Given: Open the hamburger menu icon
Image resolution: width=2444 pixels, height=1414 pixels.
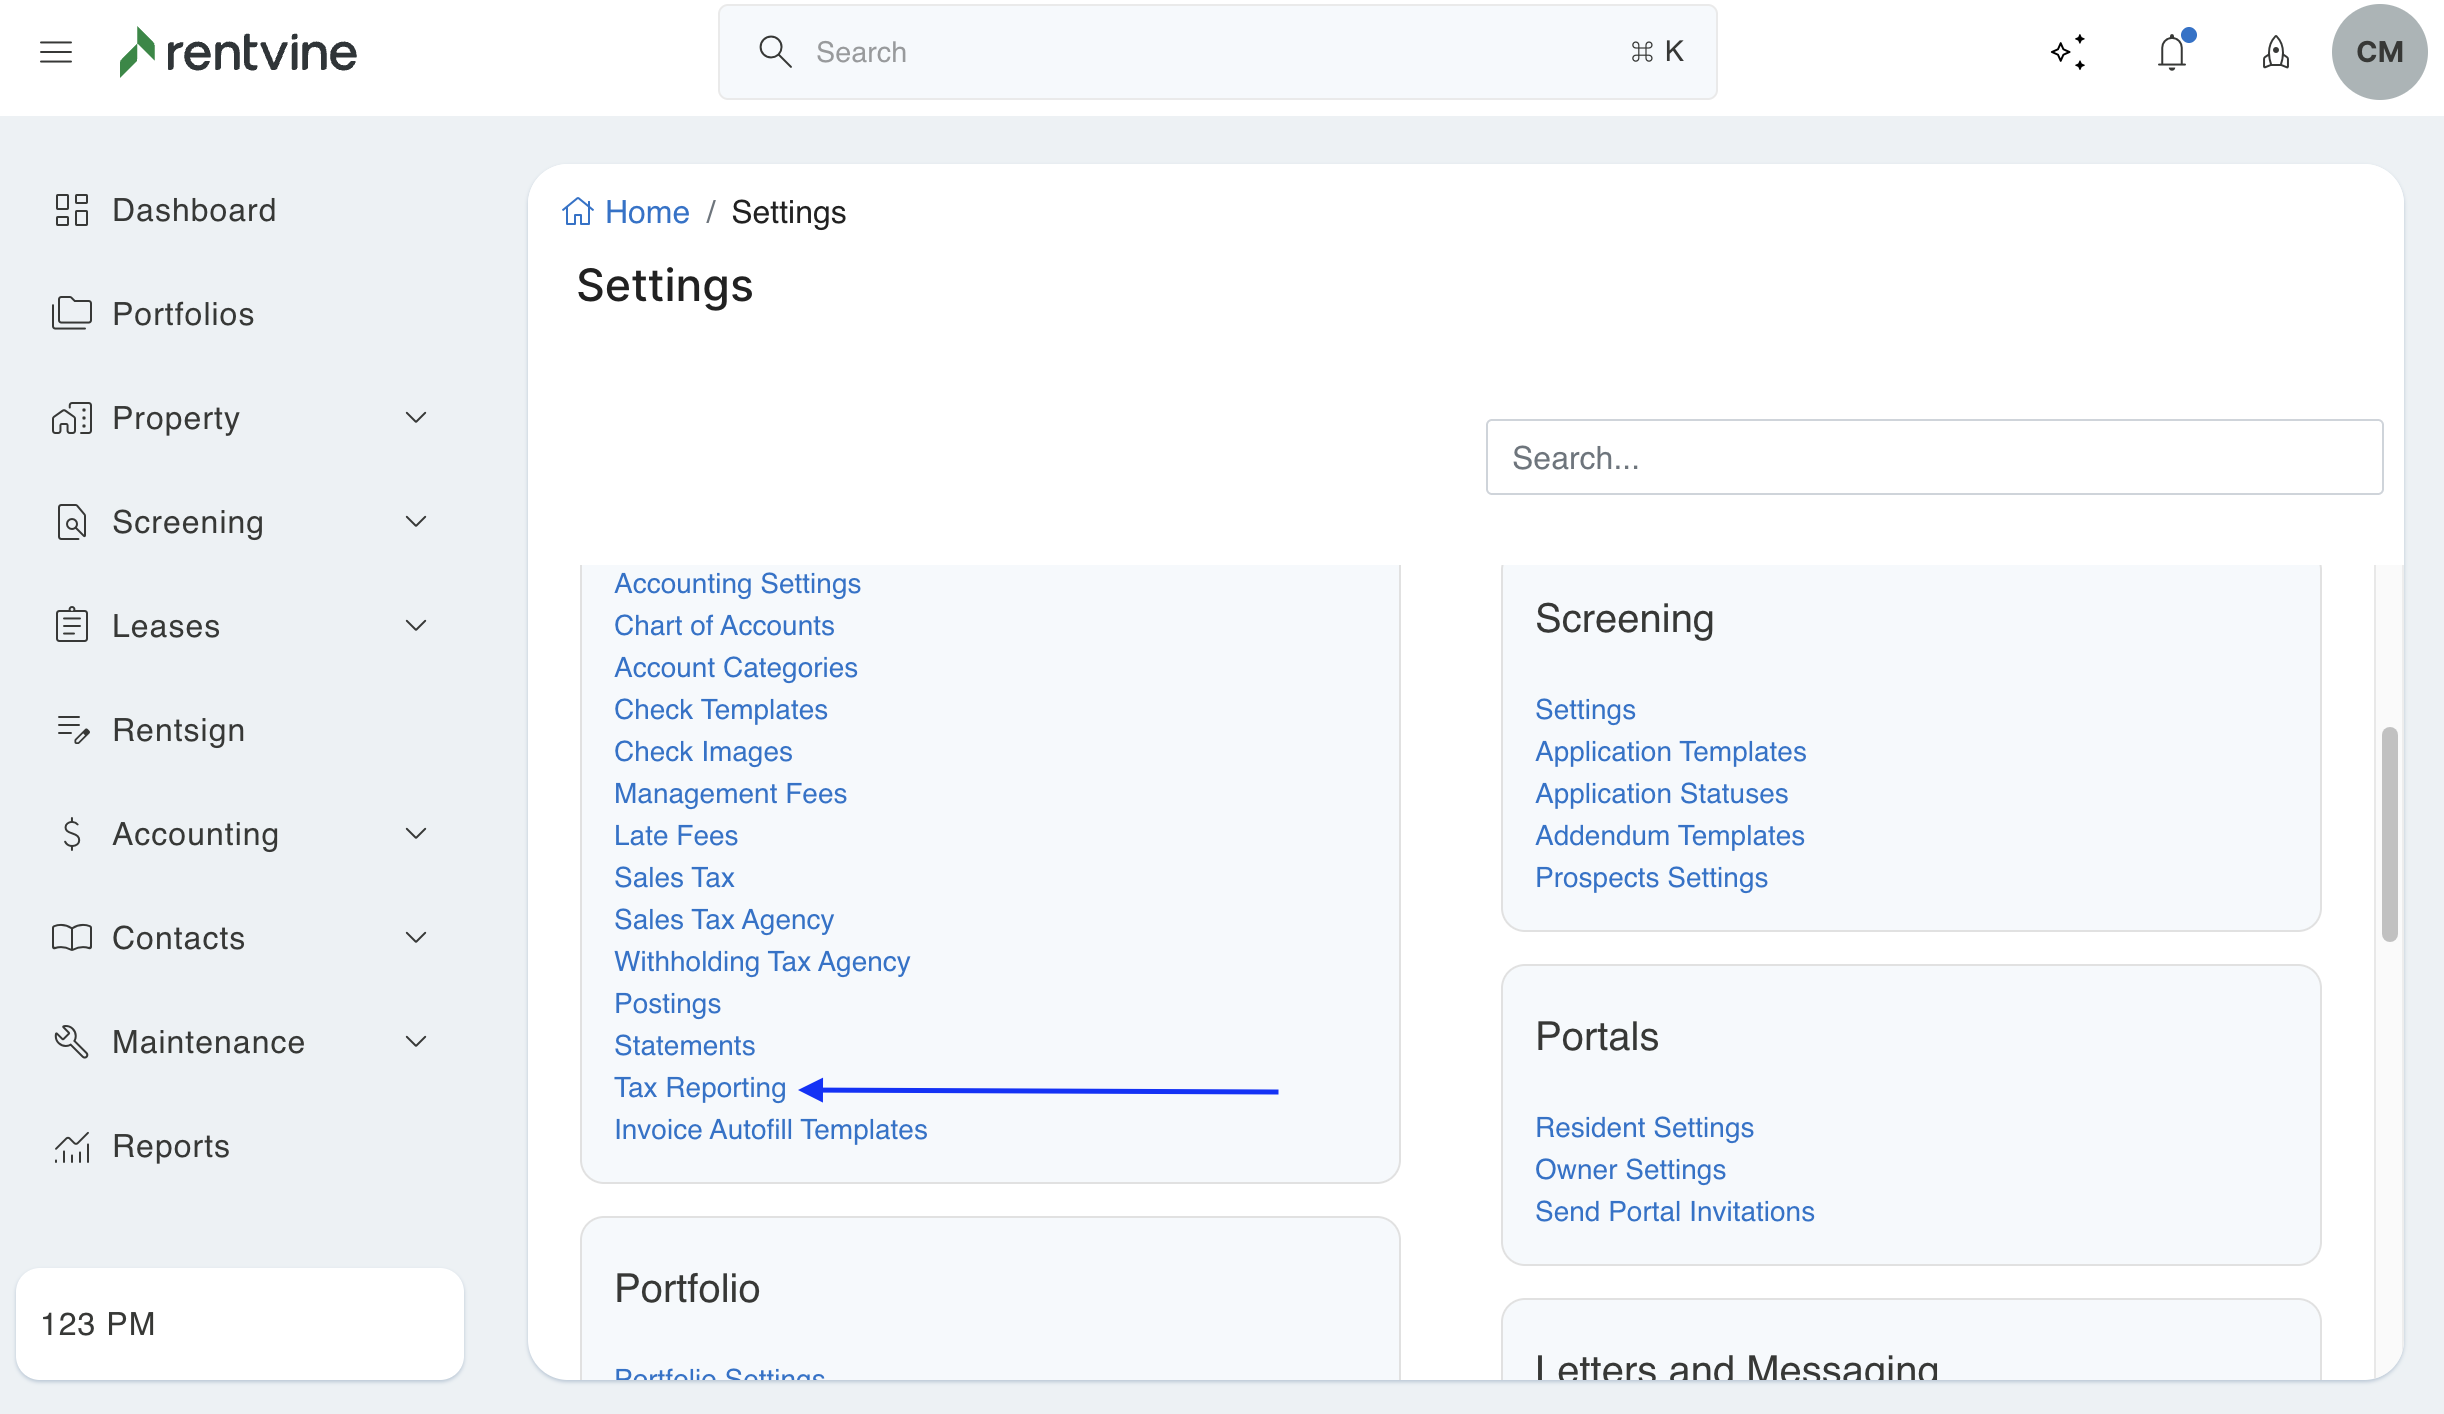Looking at the screenshot, I should (56, 52).
